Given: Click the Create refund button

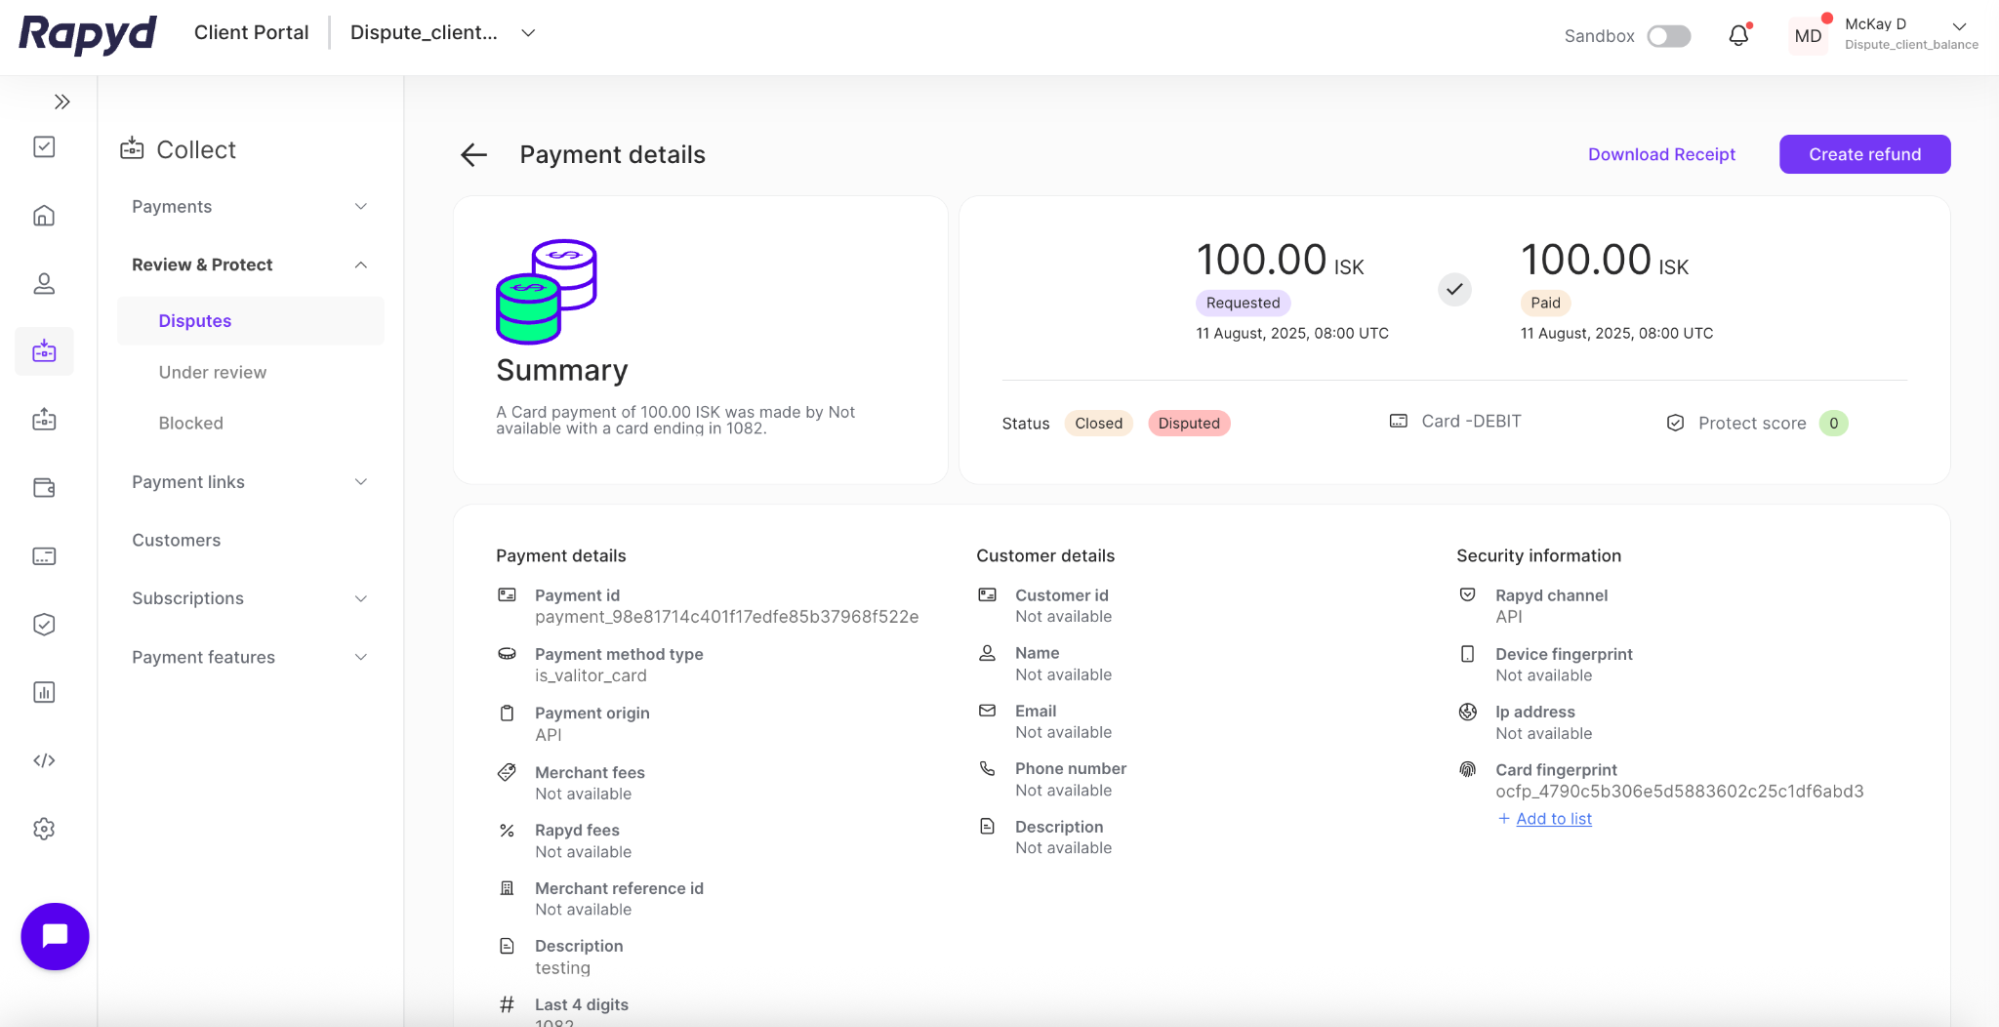Looking at the screenshot, I should click(1864, 155).
